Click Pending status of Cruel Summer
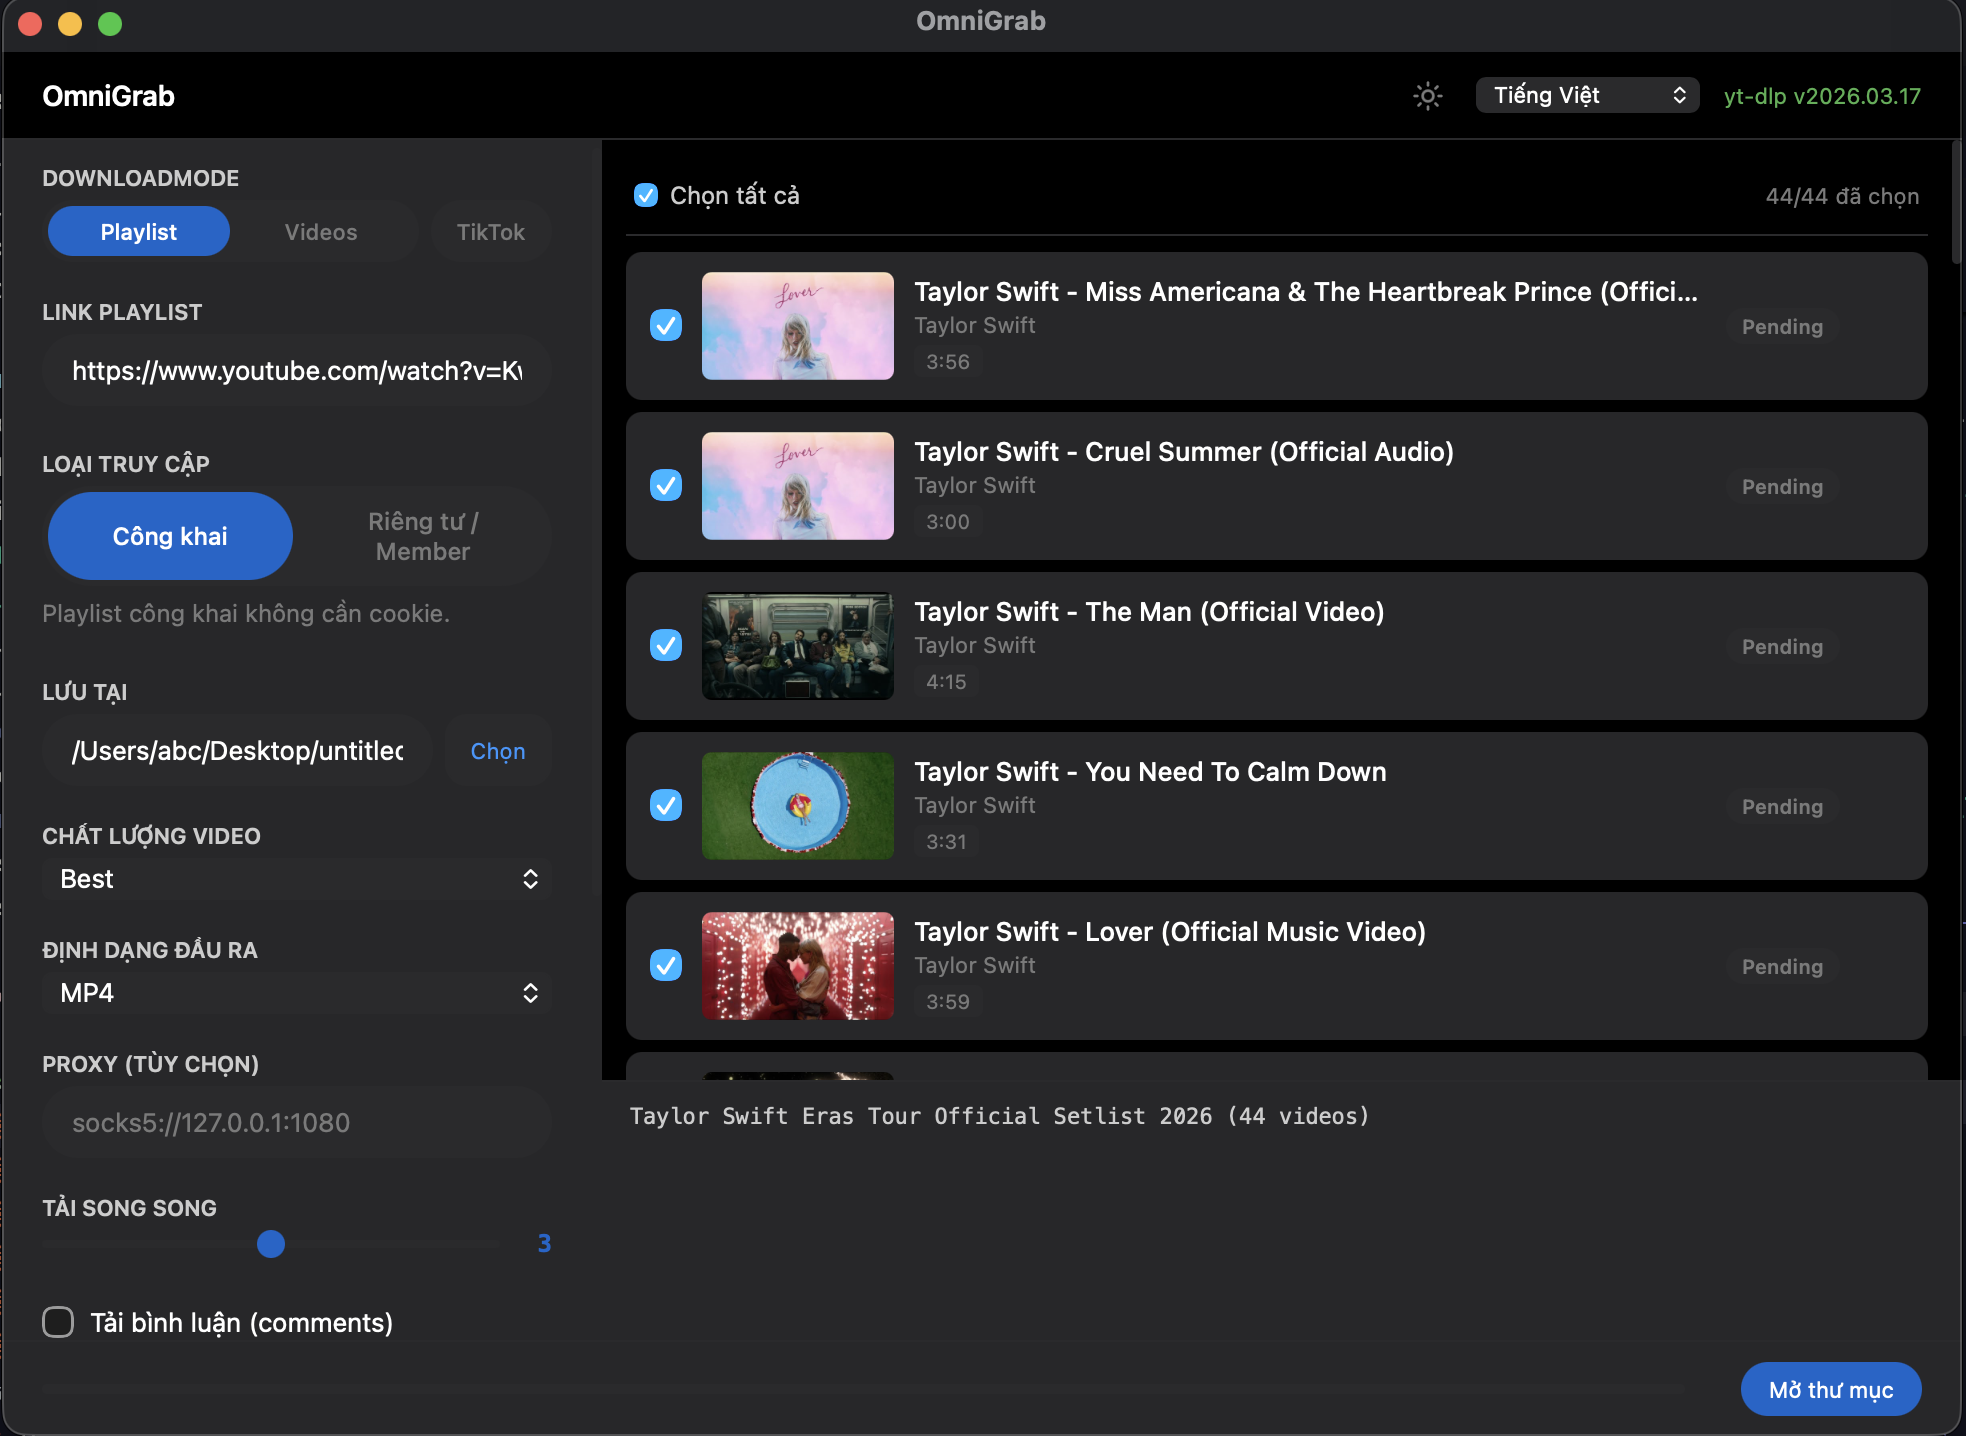The image size is (1966, 1436). pos(1782,487)
